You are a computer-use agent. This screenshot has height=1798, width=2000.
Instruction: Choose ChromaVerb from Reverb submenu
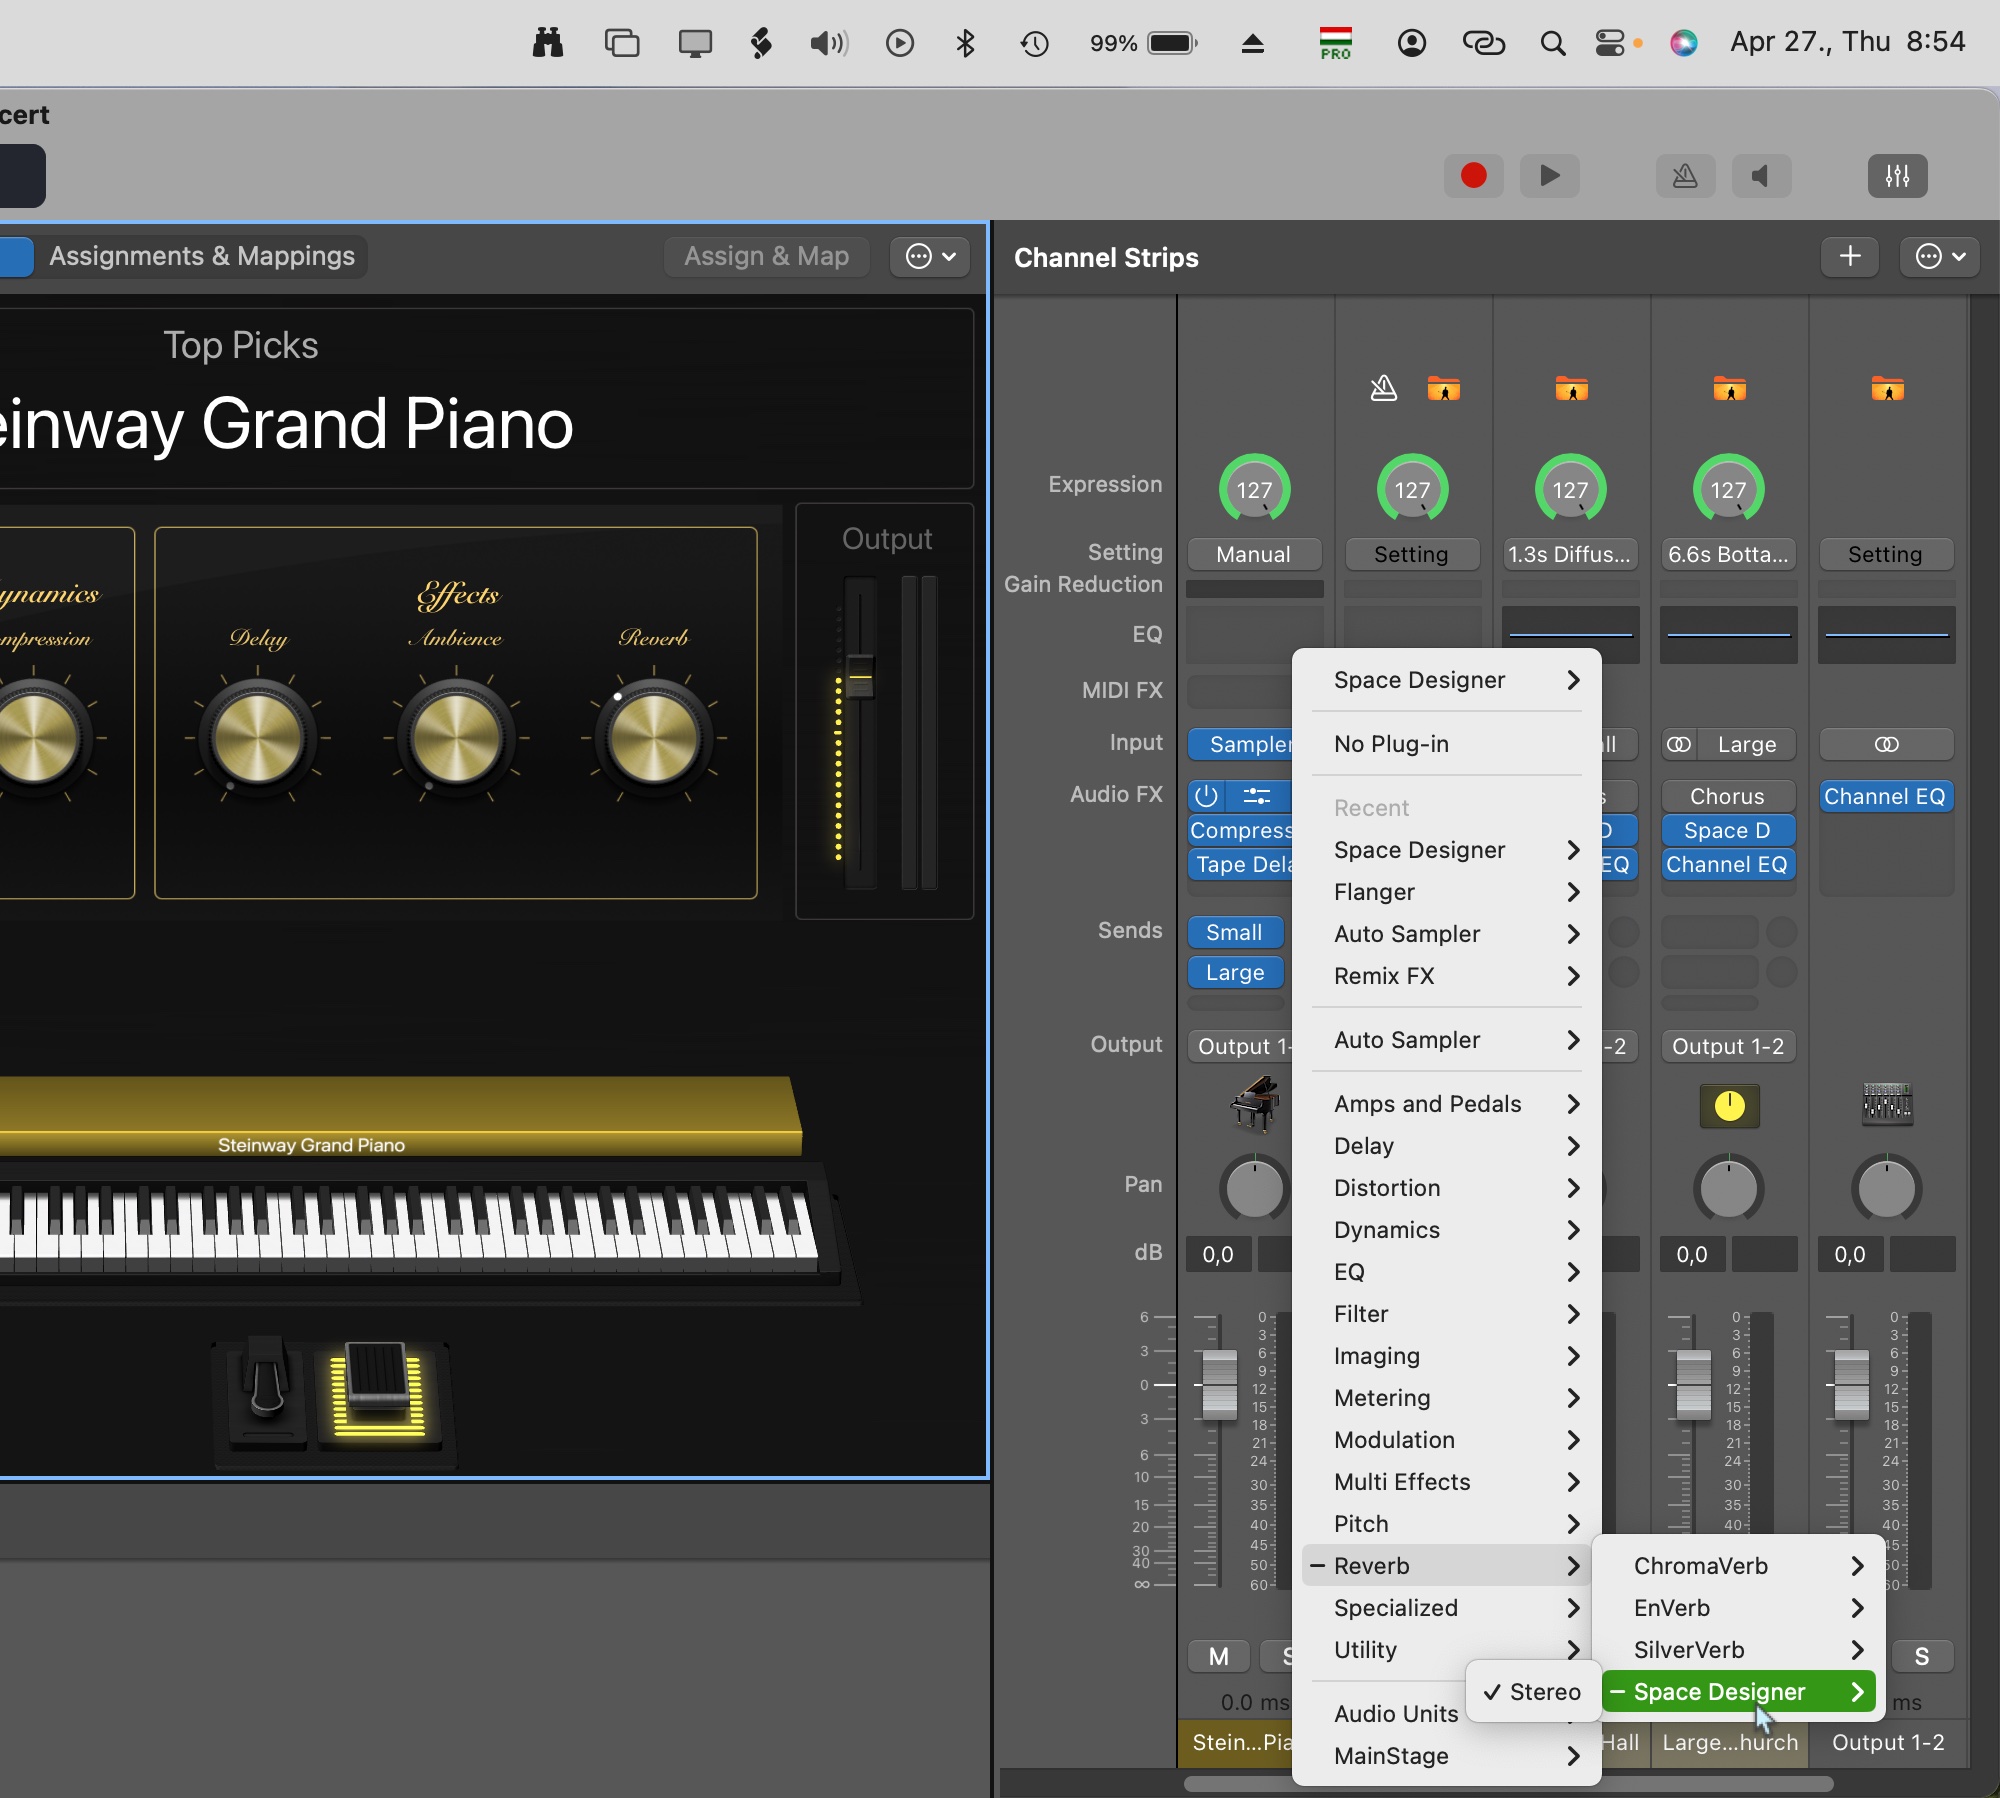(x=1738, y=1566)
